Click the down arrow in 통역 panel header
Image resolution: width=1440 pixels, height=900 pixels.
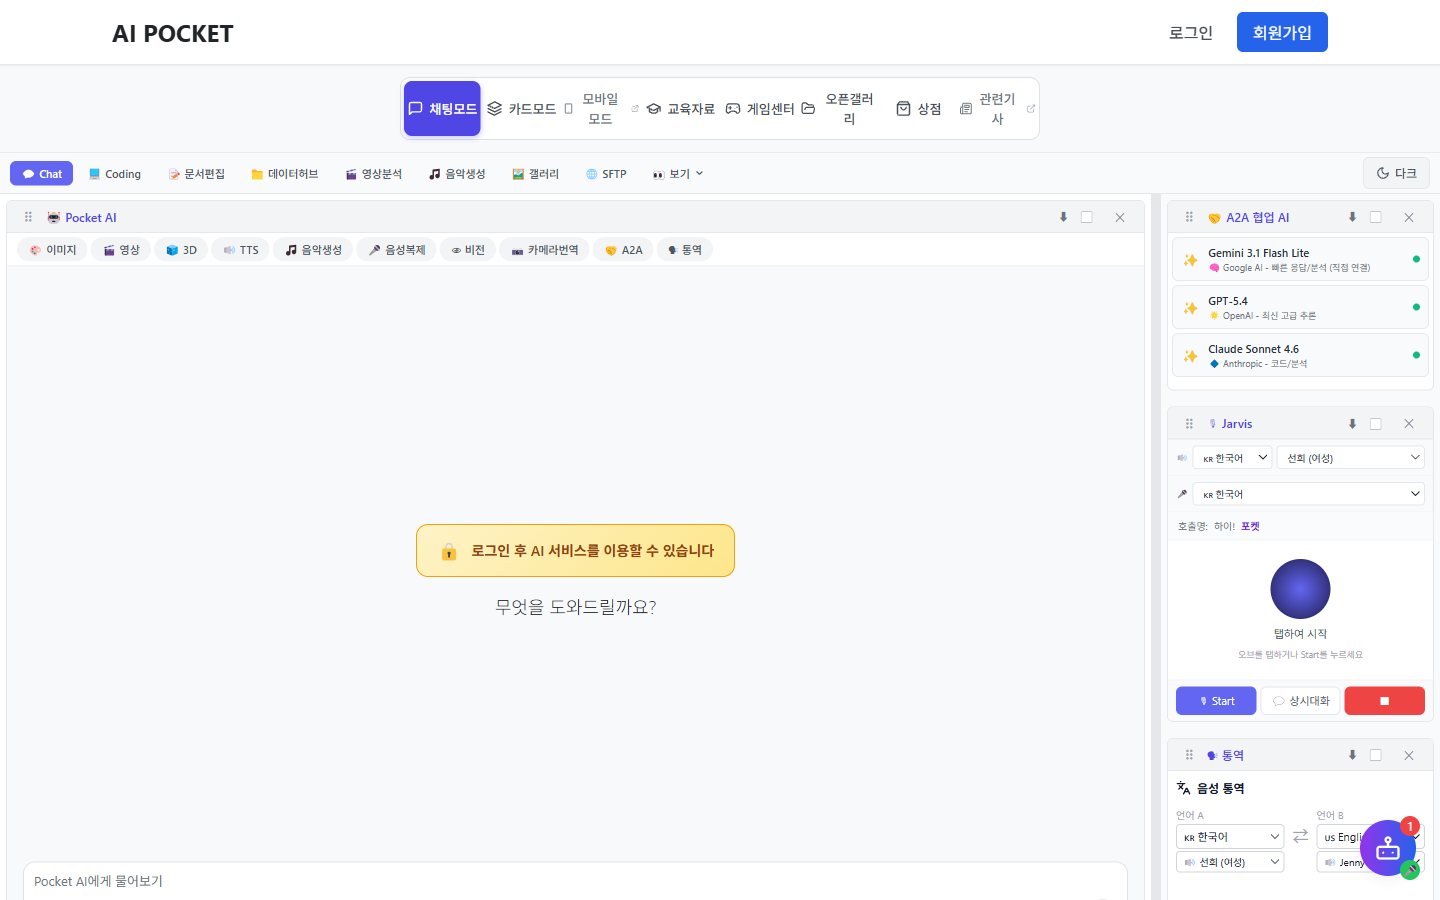[x=1352, y=755]
